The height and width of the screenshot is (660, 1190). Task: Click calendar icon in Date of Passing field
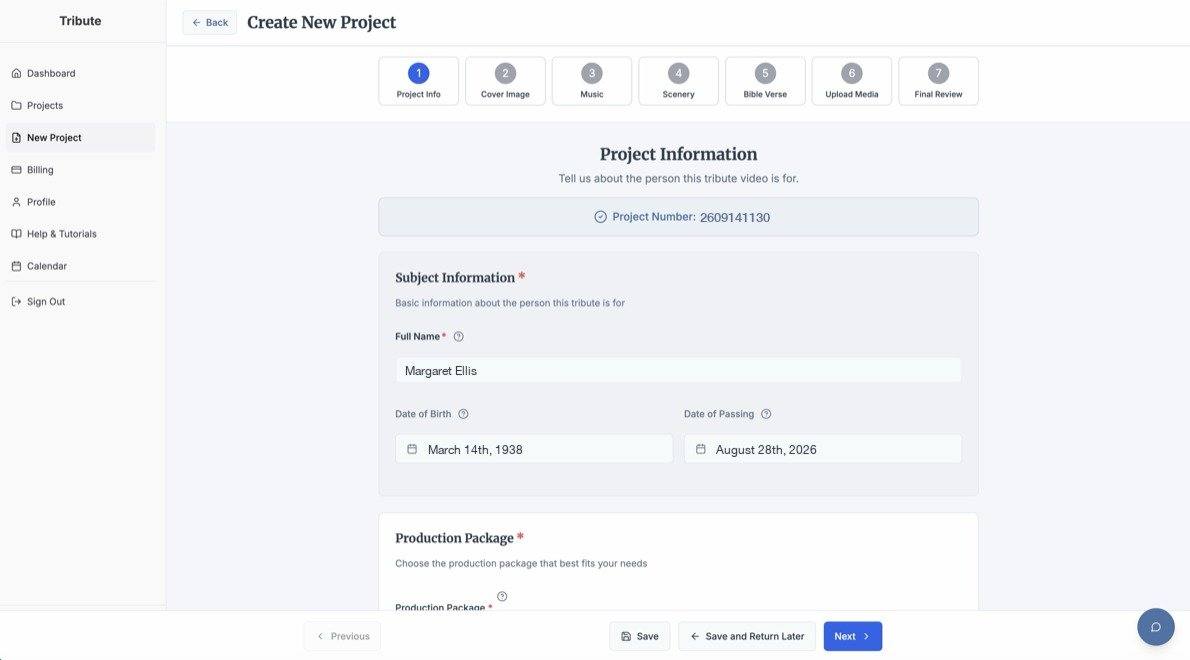[x=700, y=449]
